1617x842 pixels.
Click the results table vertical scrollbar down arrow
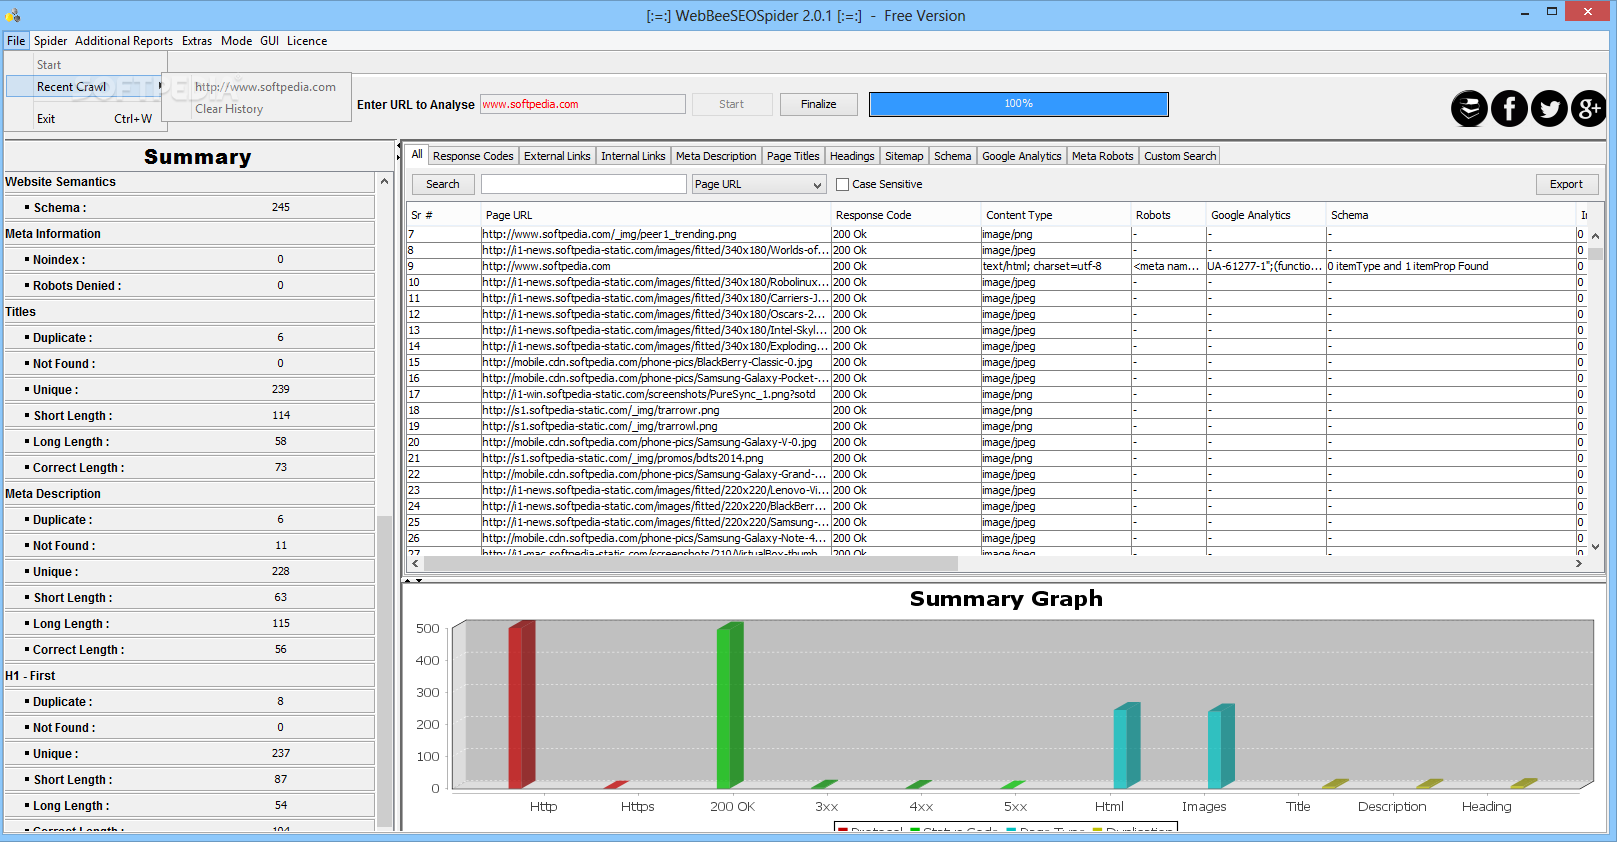1595,547
